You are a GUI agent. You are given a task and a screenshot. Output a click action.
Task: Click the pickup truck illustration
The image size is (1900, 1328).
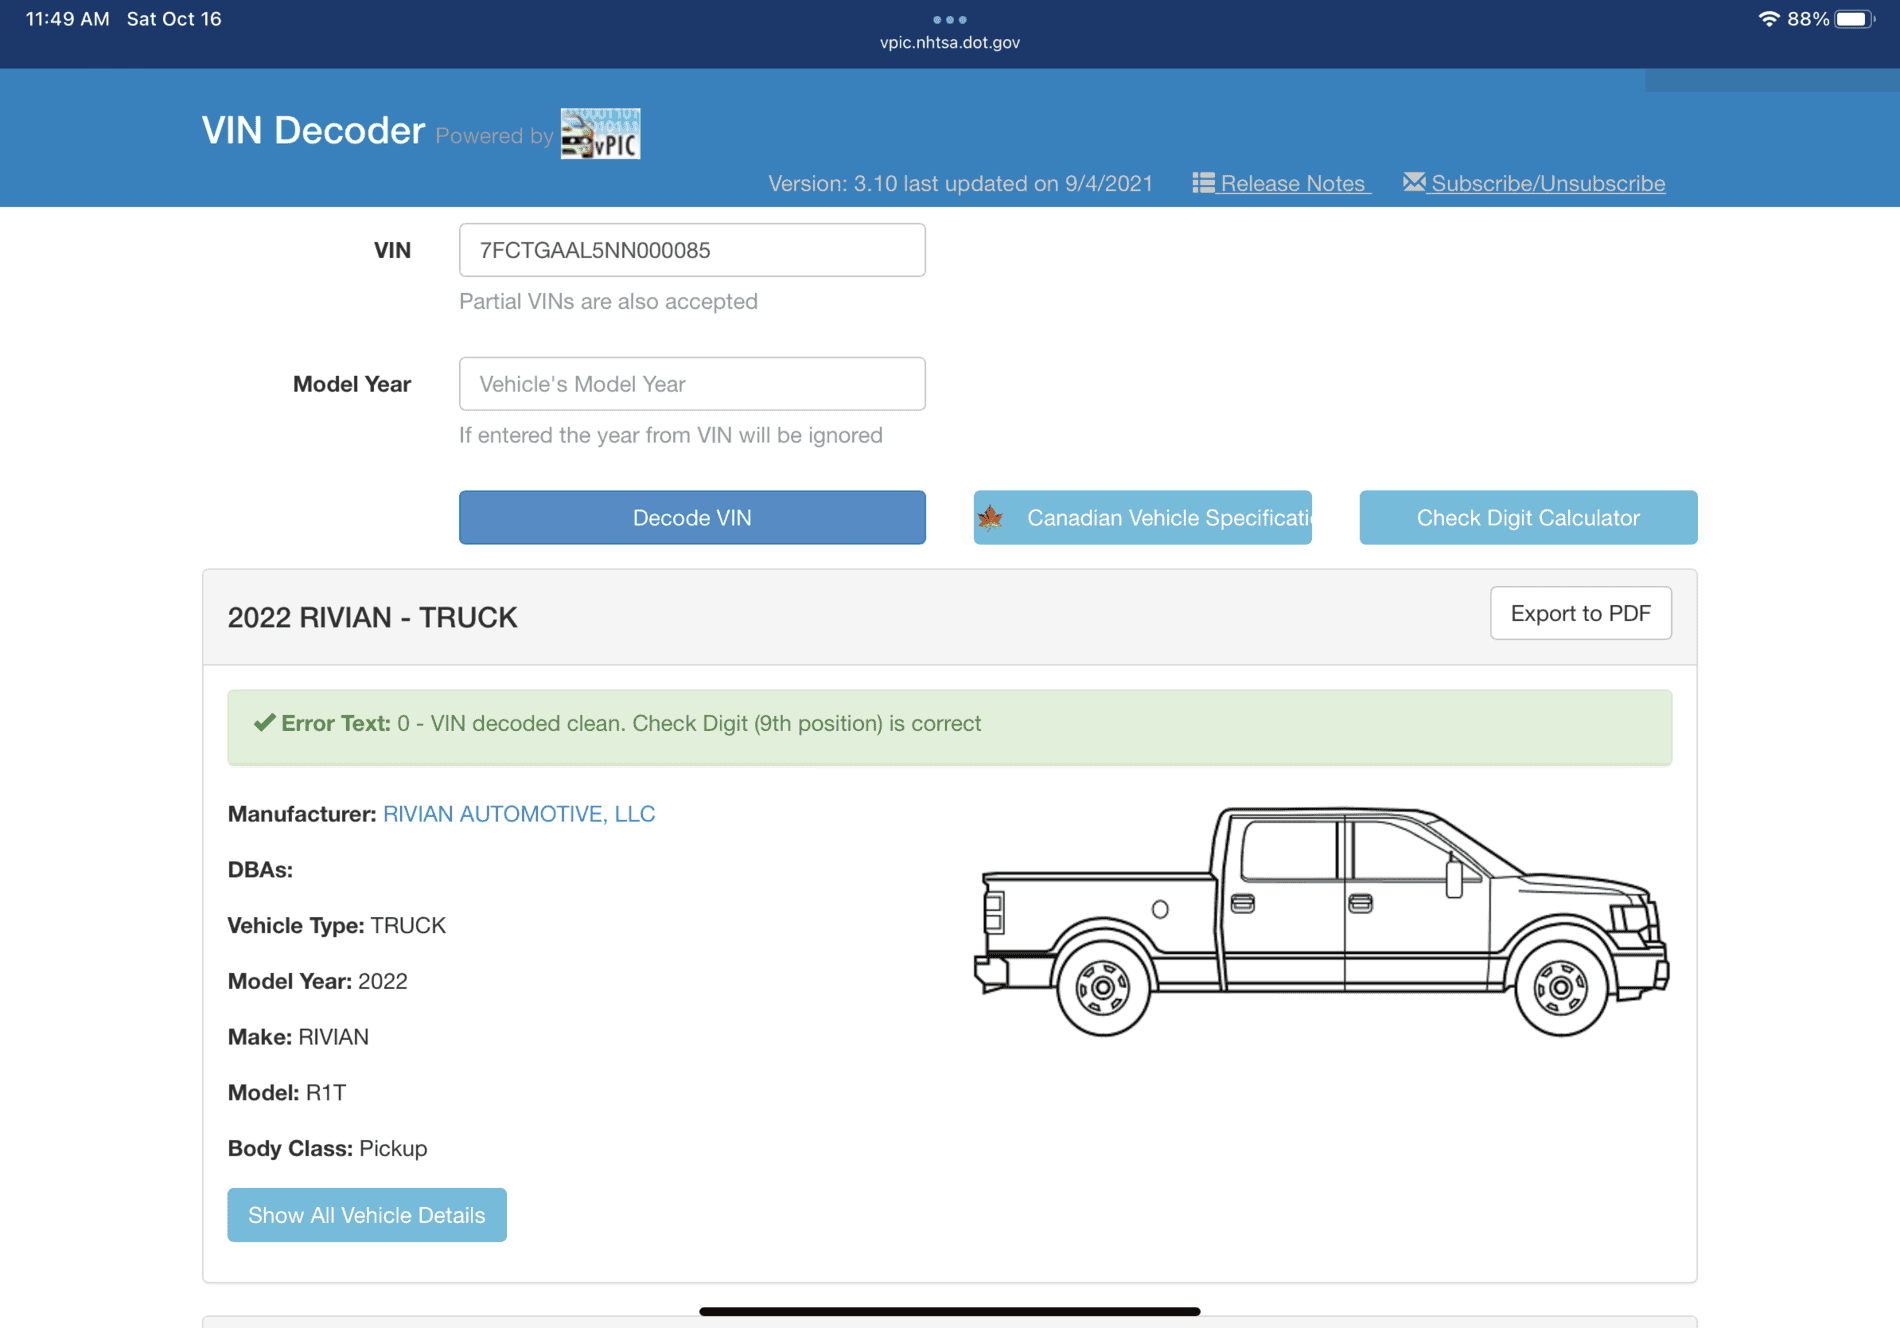coord(1321,921)
